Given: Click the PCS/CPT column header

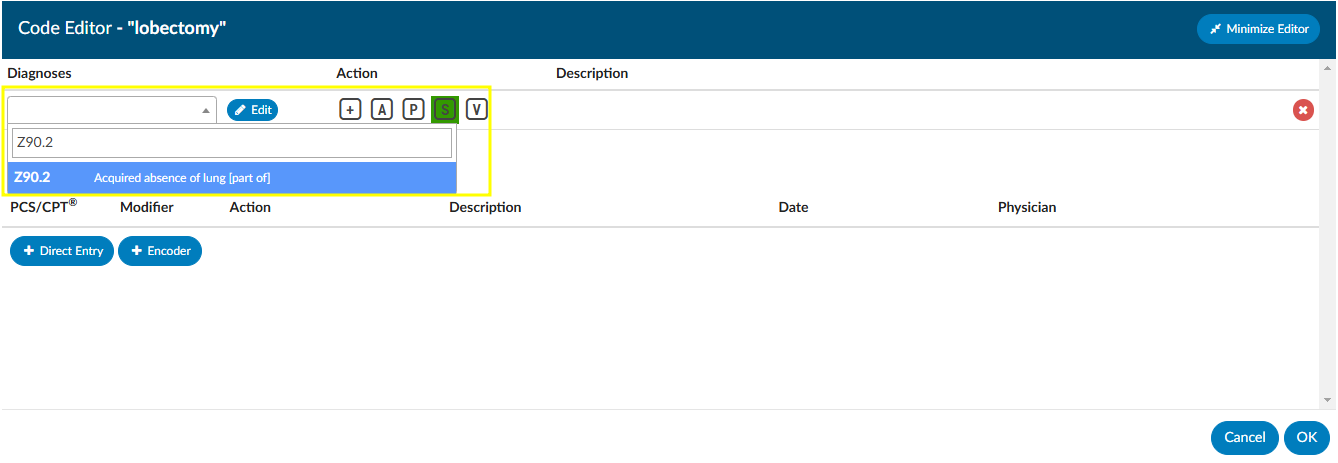Looking at the screenshot, I should tap(43, 206).
